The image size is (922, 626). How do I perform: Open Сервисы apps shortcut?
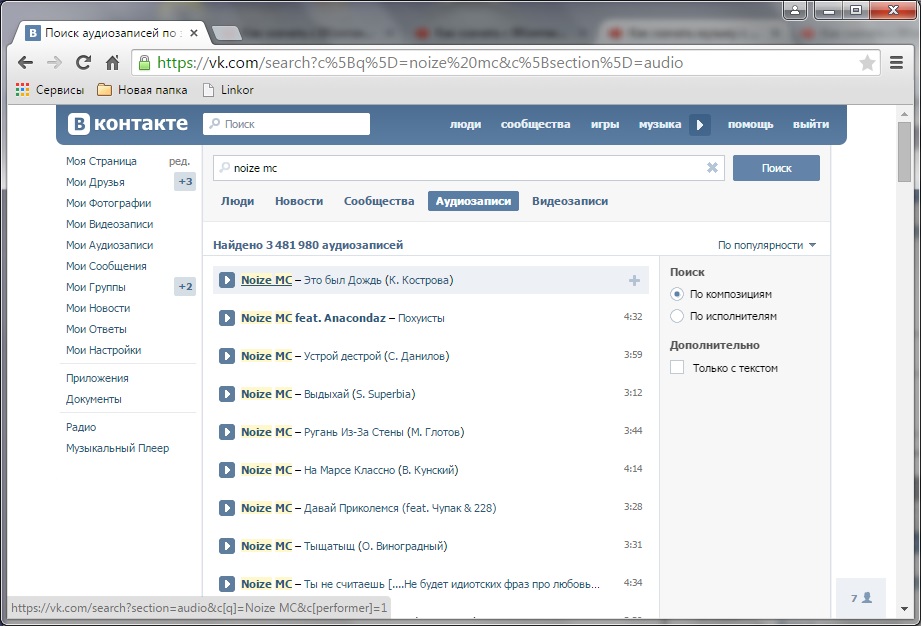point(50,90)
